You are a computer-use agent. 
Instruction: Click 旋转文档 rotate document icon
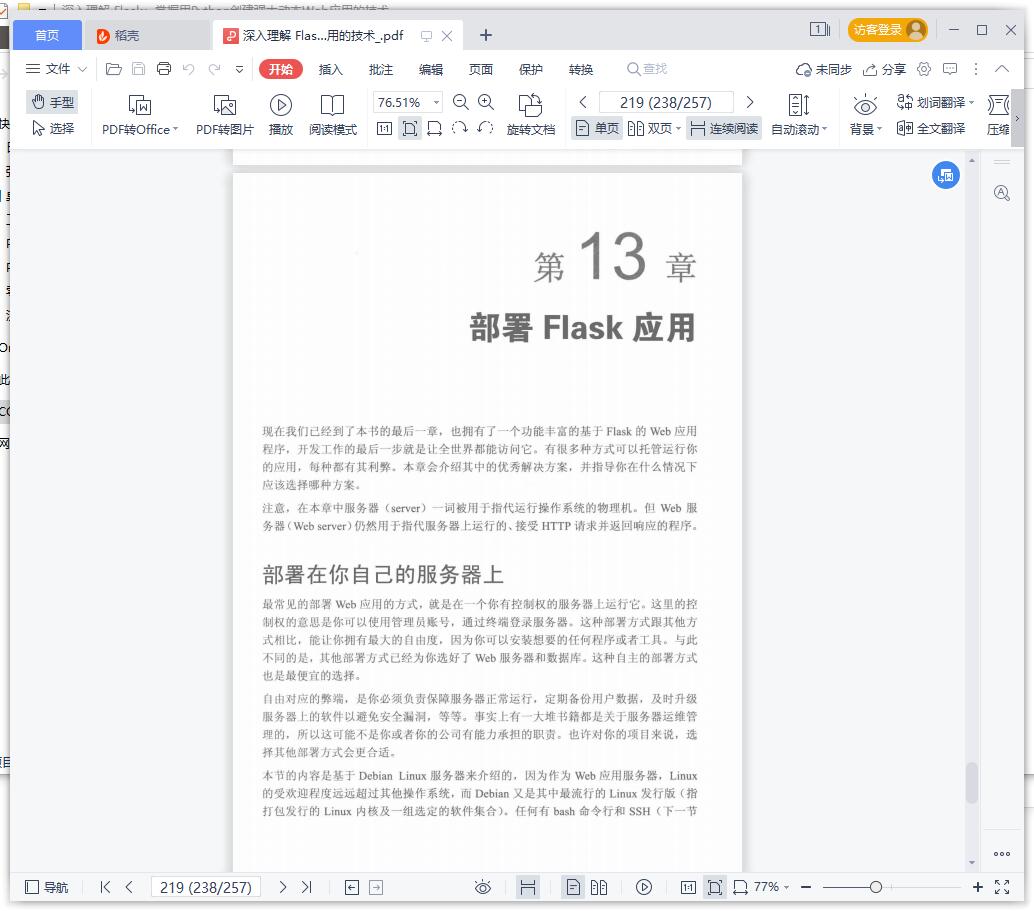coord(530,114)
